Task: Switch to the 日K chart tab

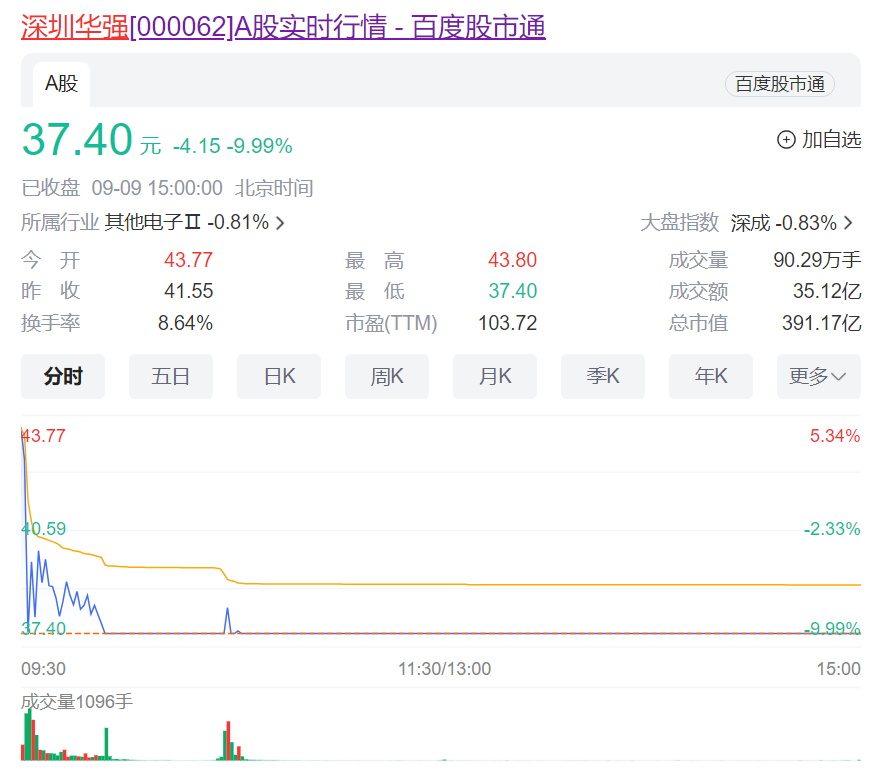Action: [279, 376]
